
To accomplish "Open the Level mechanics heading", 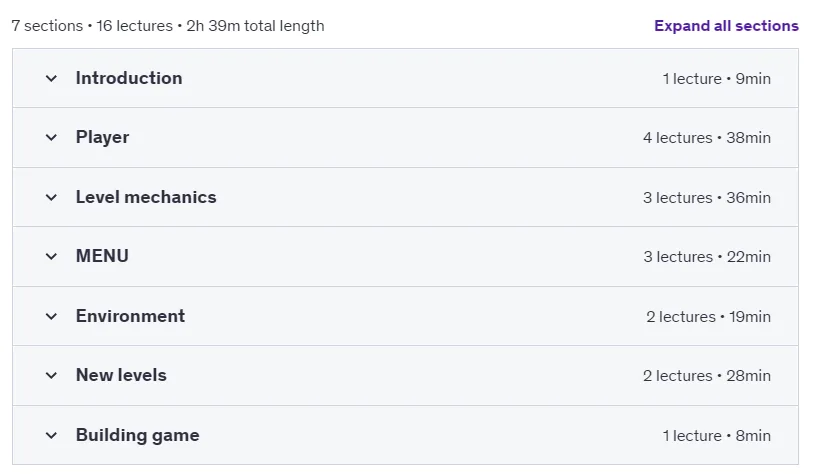I will click(x=146, y=197).
